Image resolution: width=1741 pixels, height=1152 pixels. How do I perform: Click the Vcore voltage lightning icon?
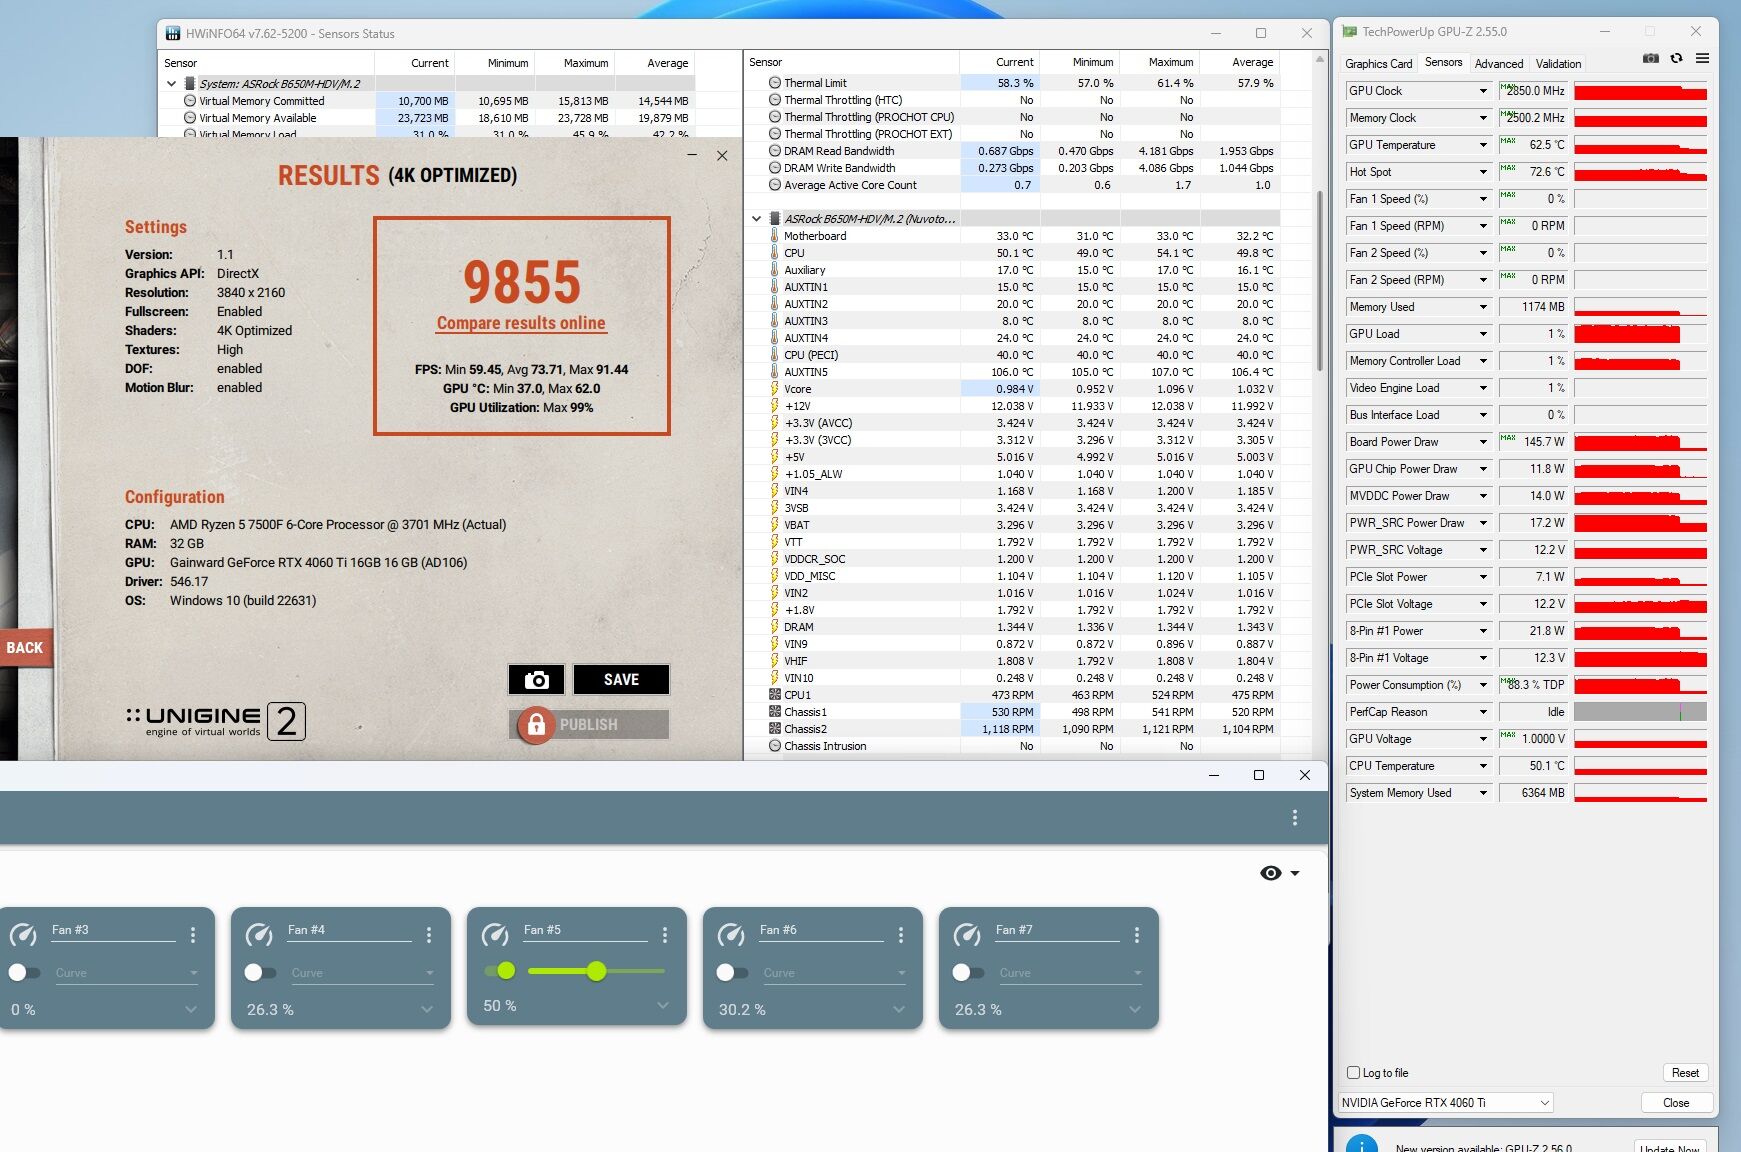tap(775, 389)
